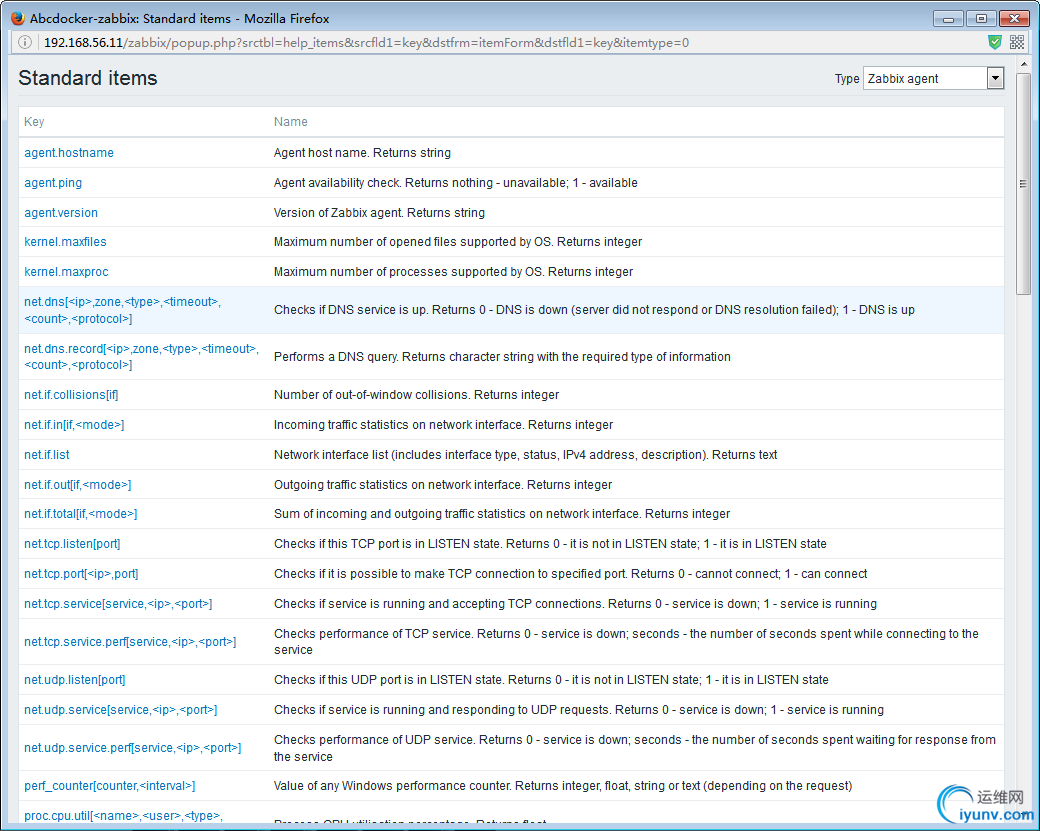Image resolution: width=1040 pixels, height=831 pixels.
Task: Select the net.if.out[if,<mode>] key
Action: pyautogui.click(x=78, y=484)
